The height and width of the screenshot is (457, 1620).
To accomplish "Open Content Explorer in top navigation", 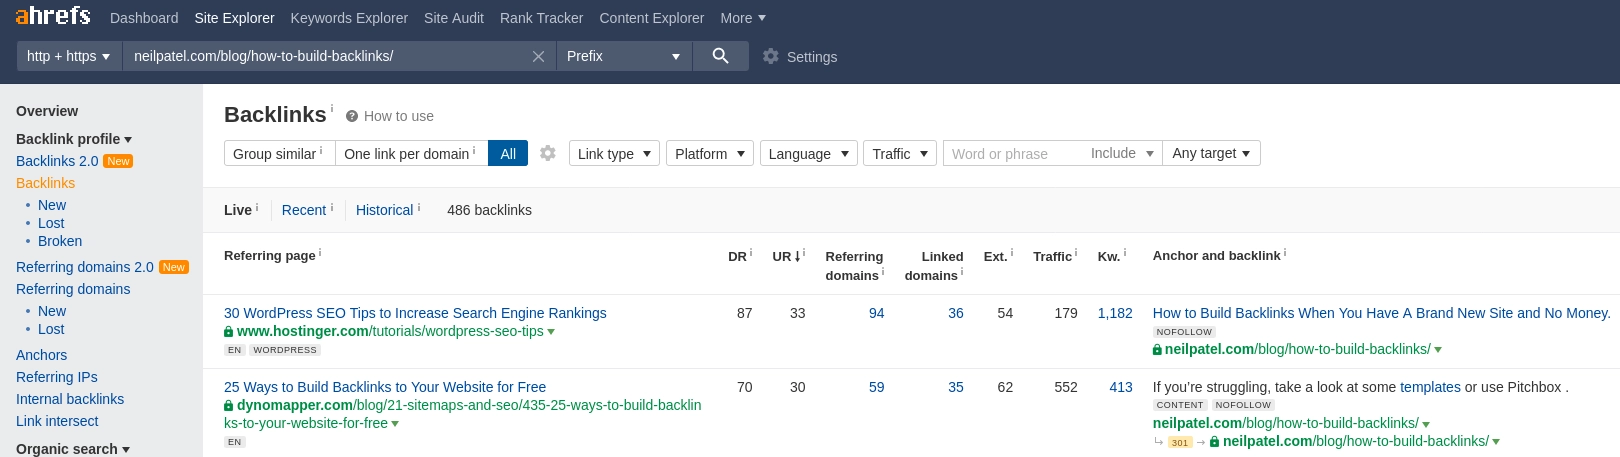I will click(x=652, y=18).
